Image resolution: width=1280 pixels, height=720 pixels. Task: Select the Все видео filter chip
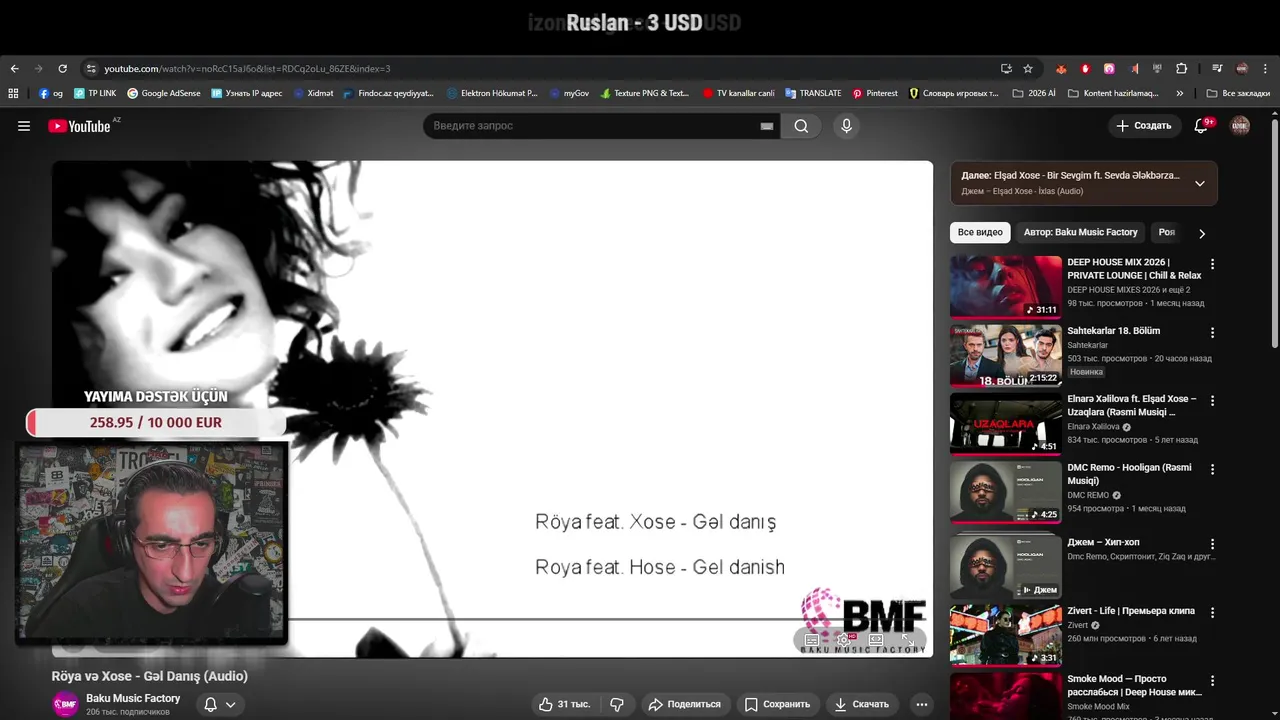(x=980, y=232)
